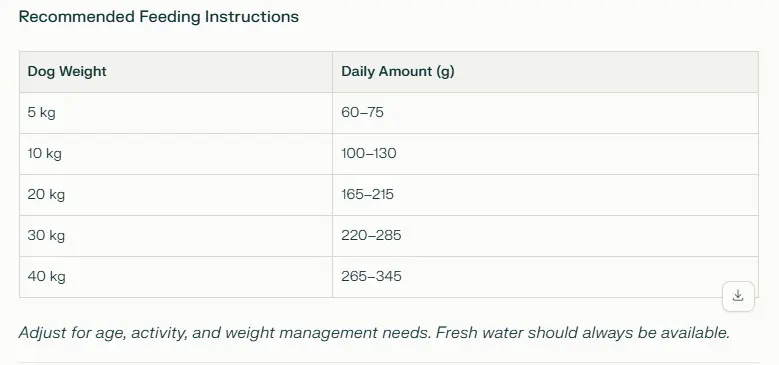
Task: Click the 'Fresh water should always be available' sentence
Action: click(583, 333)
